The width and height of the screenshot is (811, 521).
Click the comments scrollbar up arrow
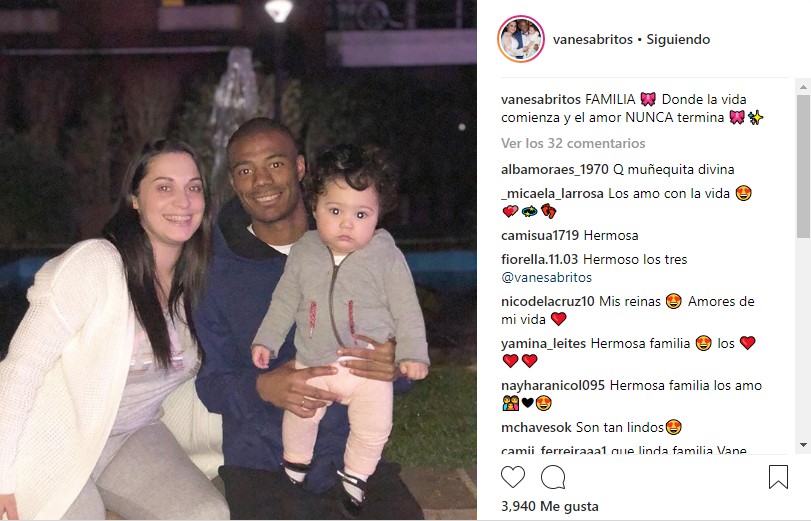point(803,86)
